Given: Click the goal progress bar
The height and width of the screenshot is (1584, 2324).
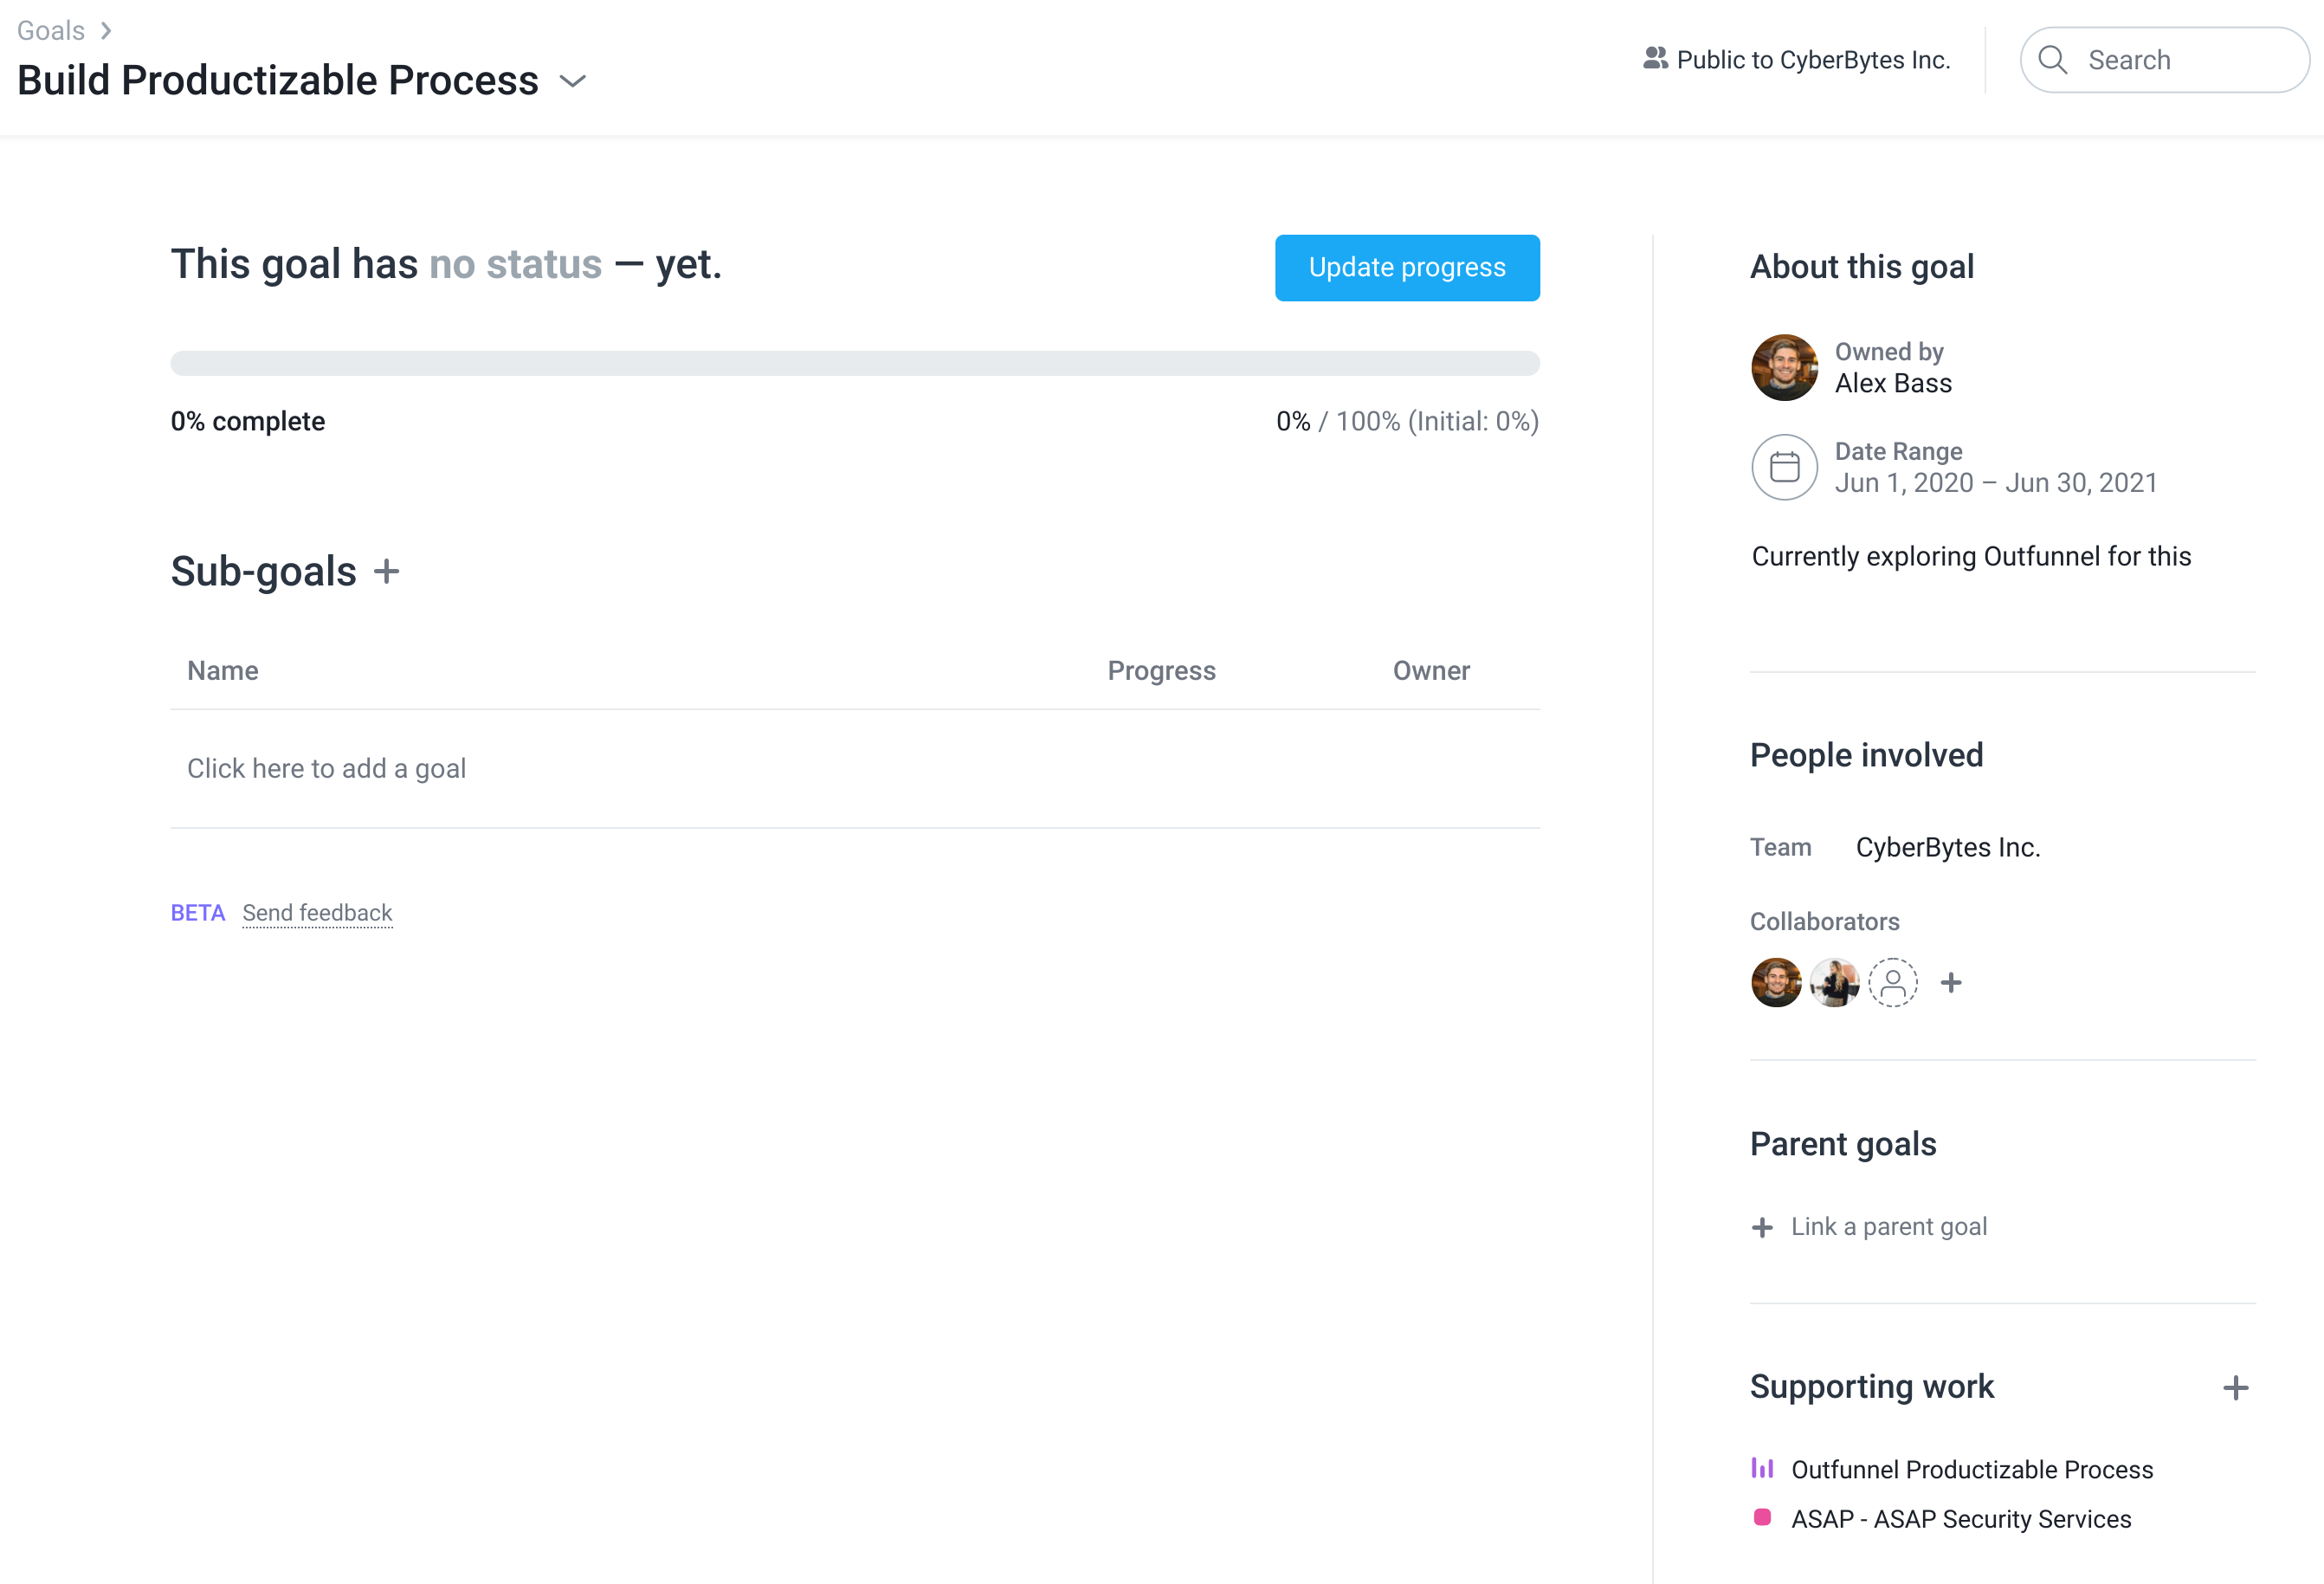Looking at the screenshot, I should pos(855,363).
